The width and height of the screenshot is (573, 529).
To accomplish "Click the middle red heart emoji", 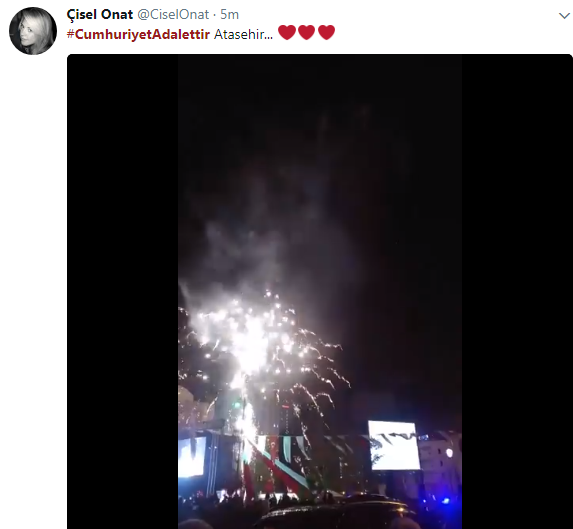I will 307,33.
